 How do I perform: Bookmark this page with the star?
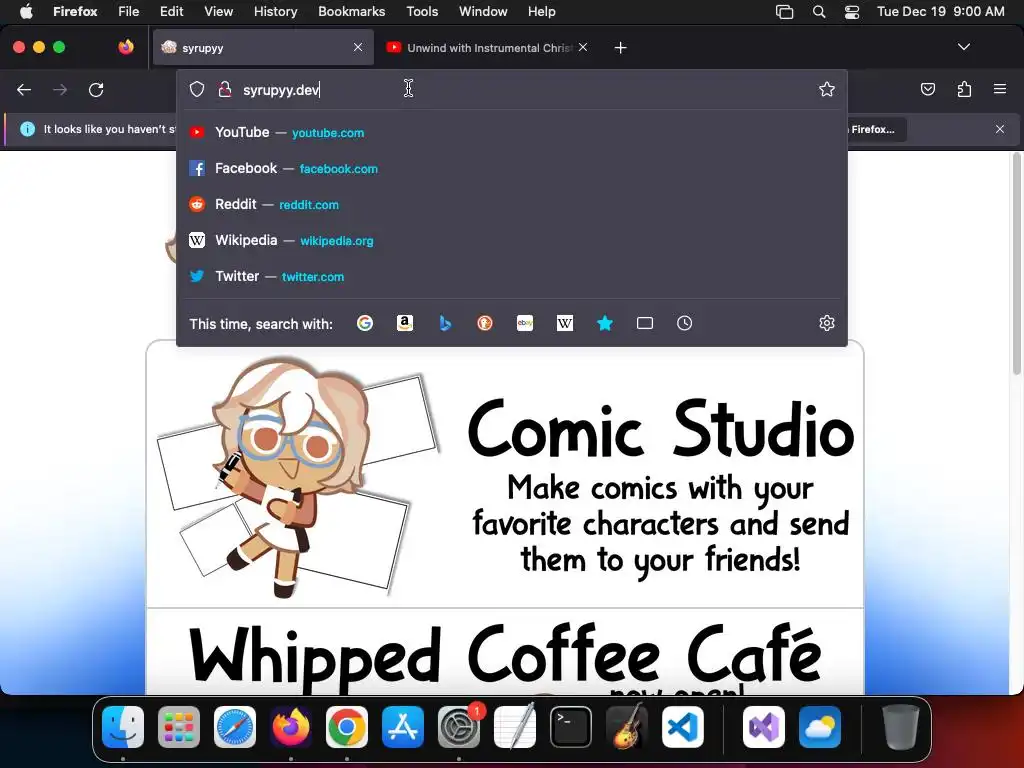pos(827,89)
